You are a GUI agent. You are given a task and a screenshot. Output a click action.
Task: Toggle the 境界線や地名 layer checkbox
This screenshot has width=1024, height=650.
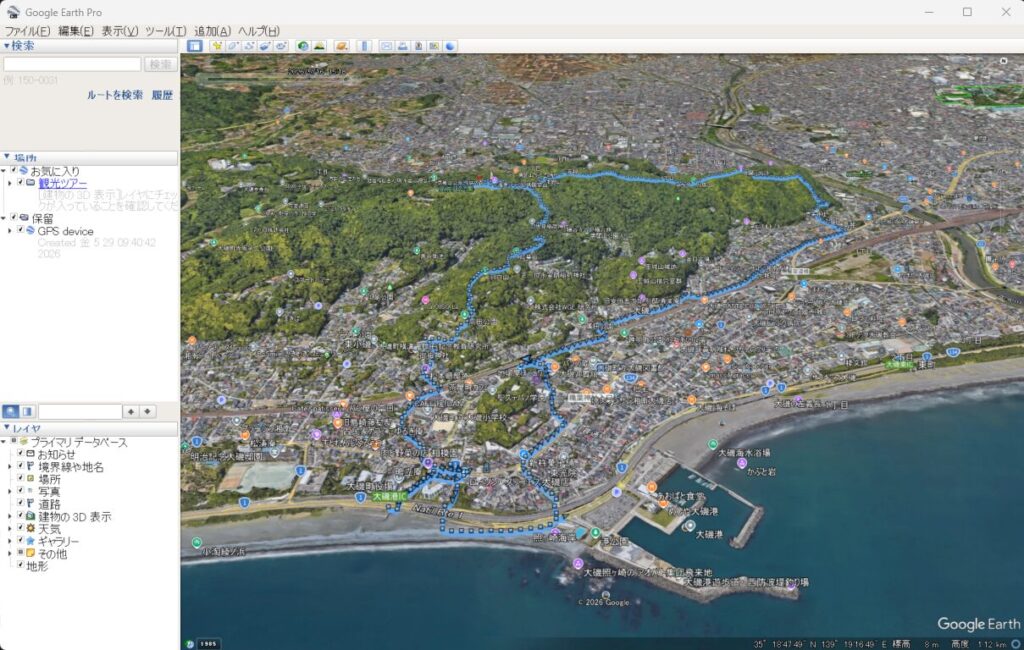(21, 466)
